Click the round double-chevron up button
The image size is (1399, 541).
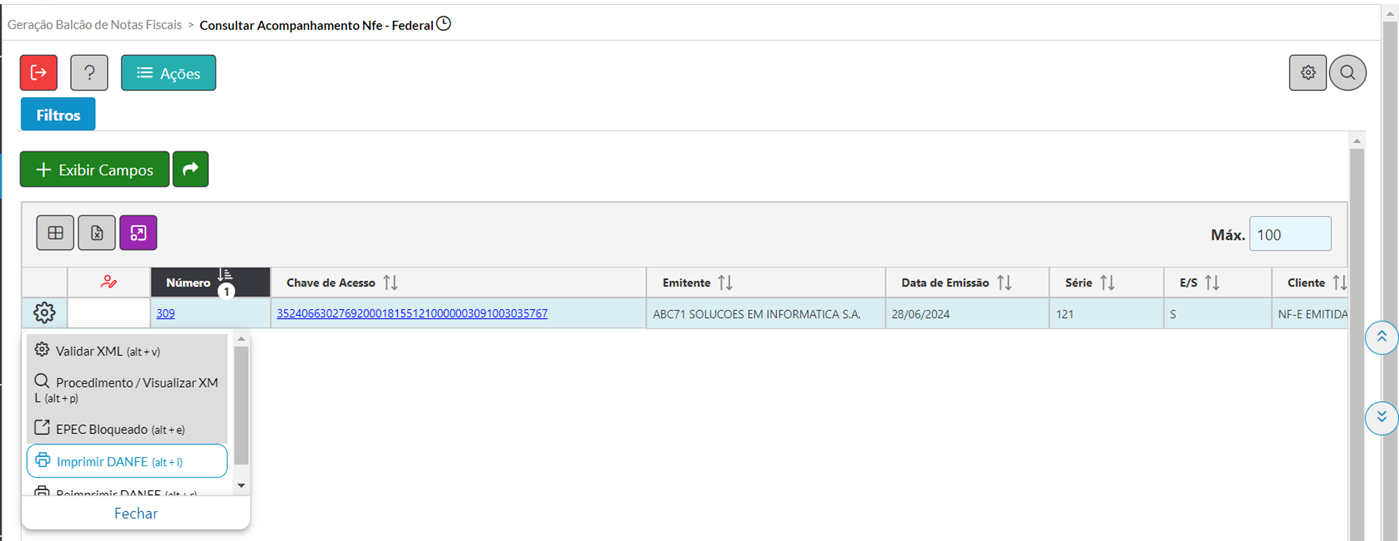tap(1381, 337)
